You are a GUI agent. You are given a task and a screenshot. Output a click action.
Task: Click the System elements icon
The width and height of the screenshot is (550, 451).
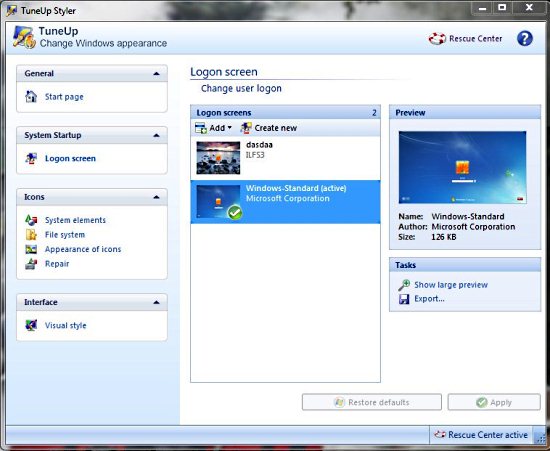pos(31,220)
